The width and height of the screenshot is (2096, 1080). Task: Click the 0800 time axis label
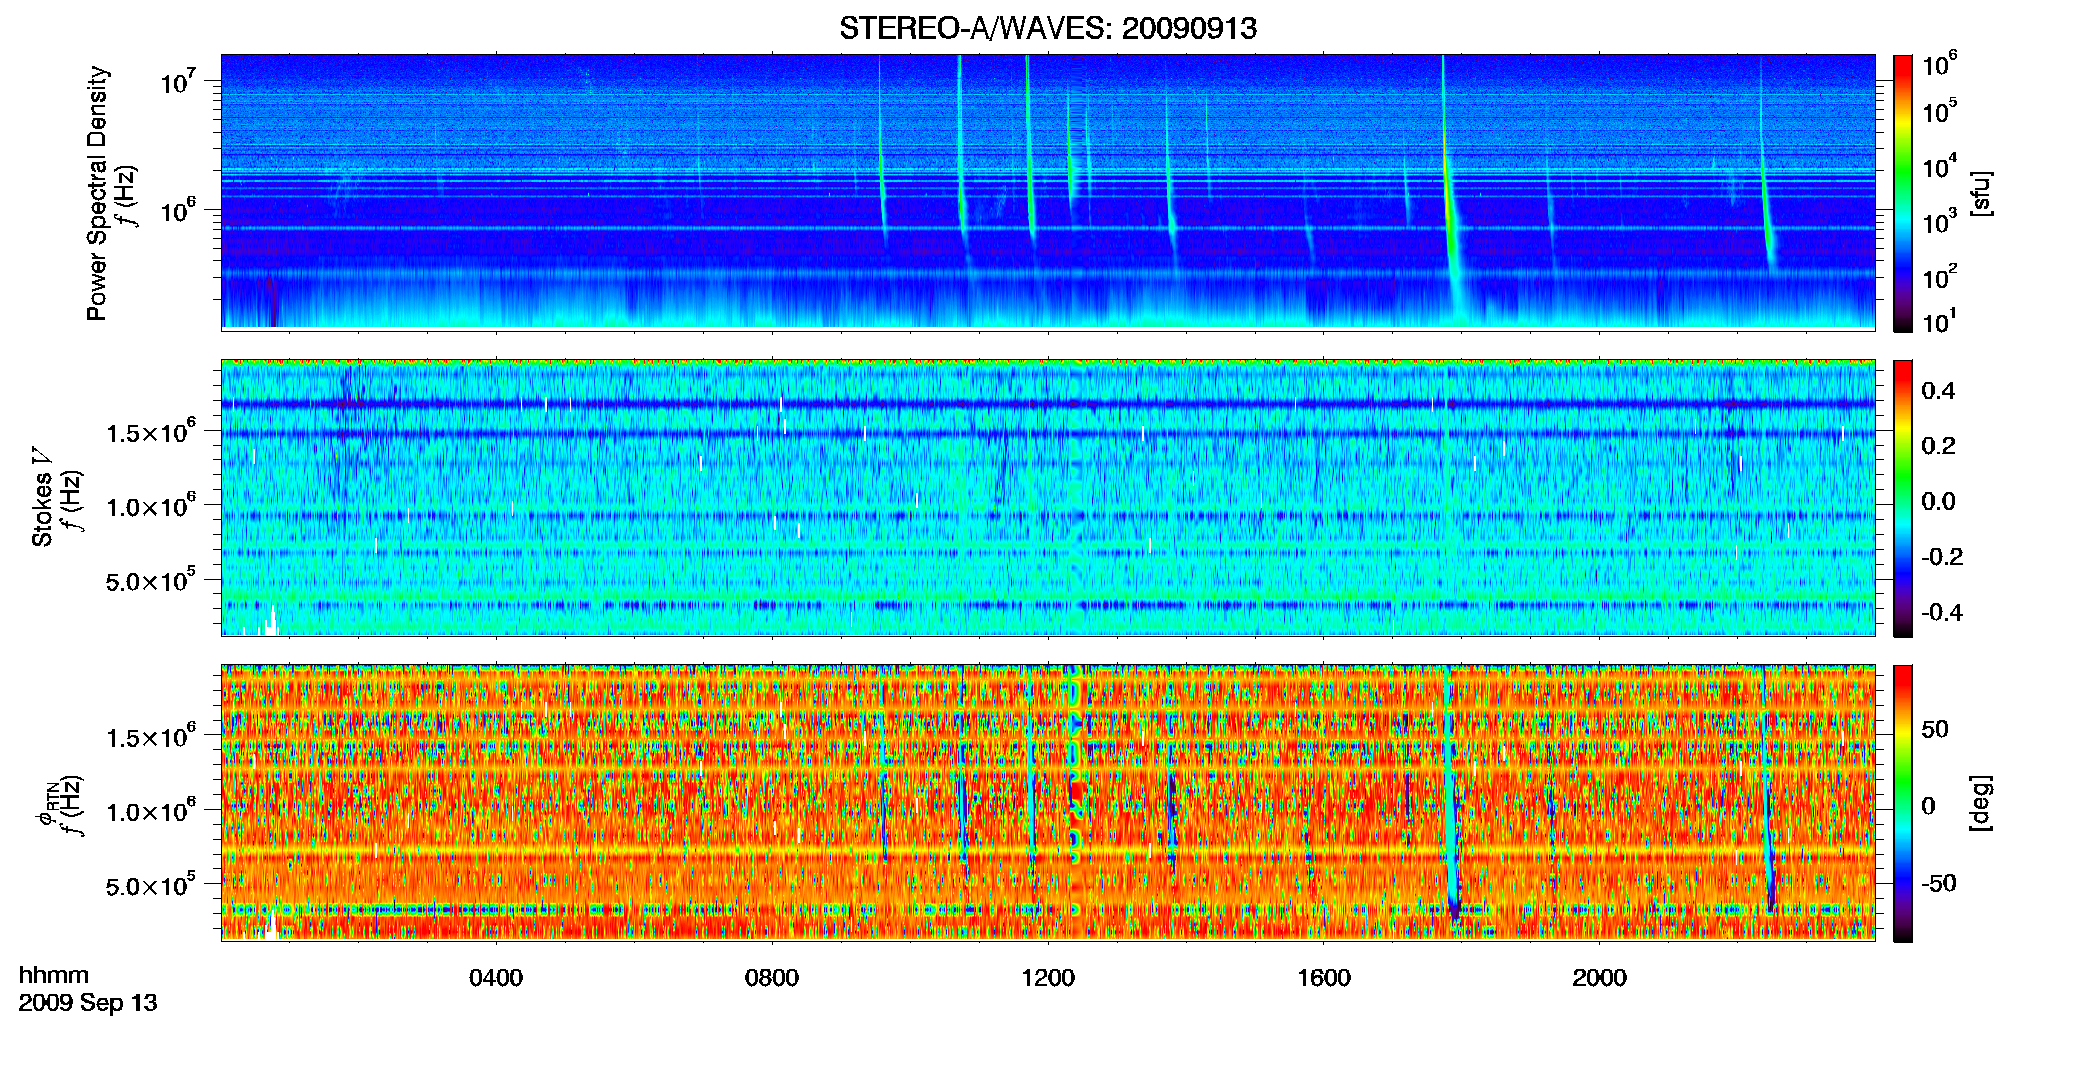coord(772,978)
